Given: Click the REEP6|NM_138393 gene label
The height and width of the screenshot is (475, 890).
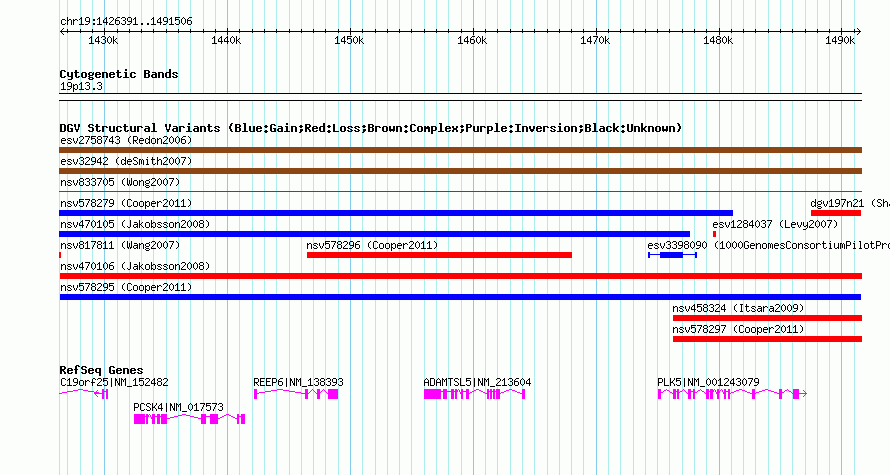Looking at the screenshot, I should (x=299, y=383).
